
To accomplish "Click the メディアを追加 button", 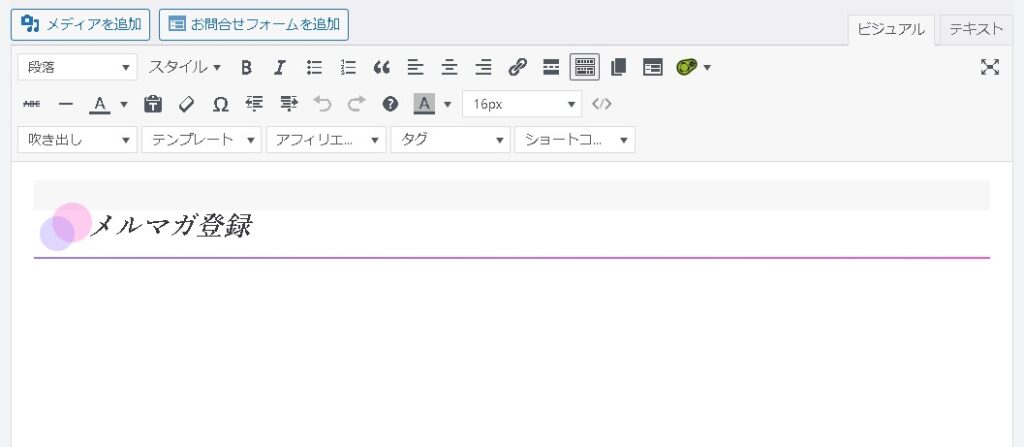I will pos(80,23).
